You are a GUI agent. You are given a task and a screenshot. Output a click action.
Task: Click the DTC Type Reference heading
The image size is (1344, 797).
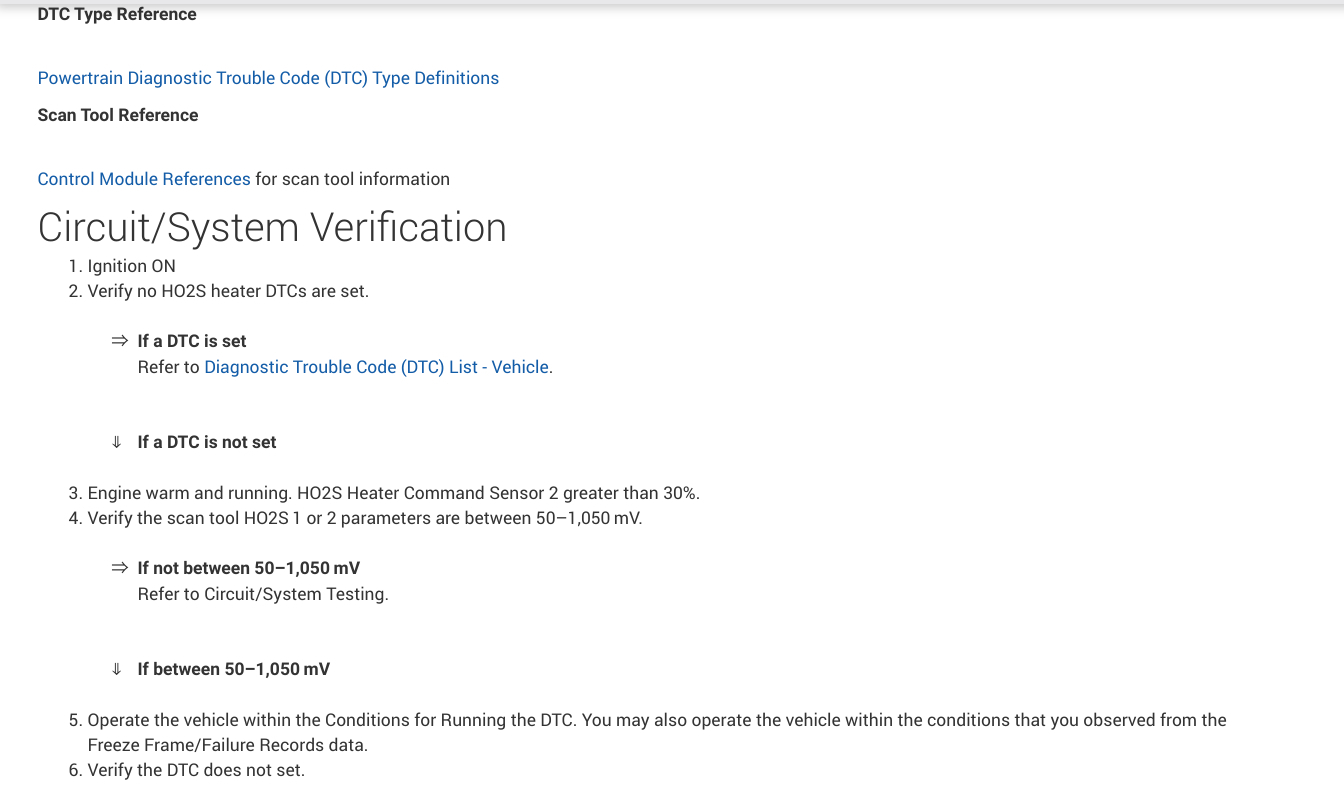pos(117,15)
